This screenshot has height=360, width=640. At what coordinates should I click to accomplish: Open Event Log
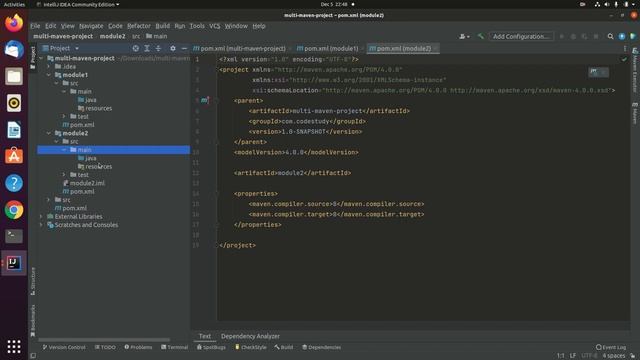(611, 347)
